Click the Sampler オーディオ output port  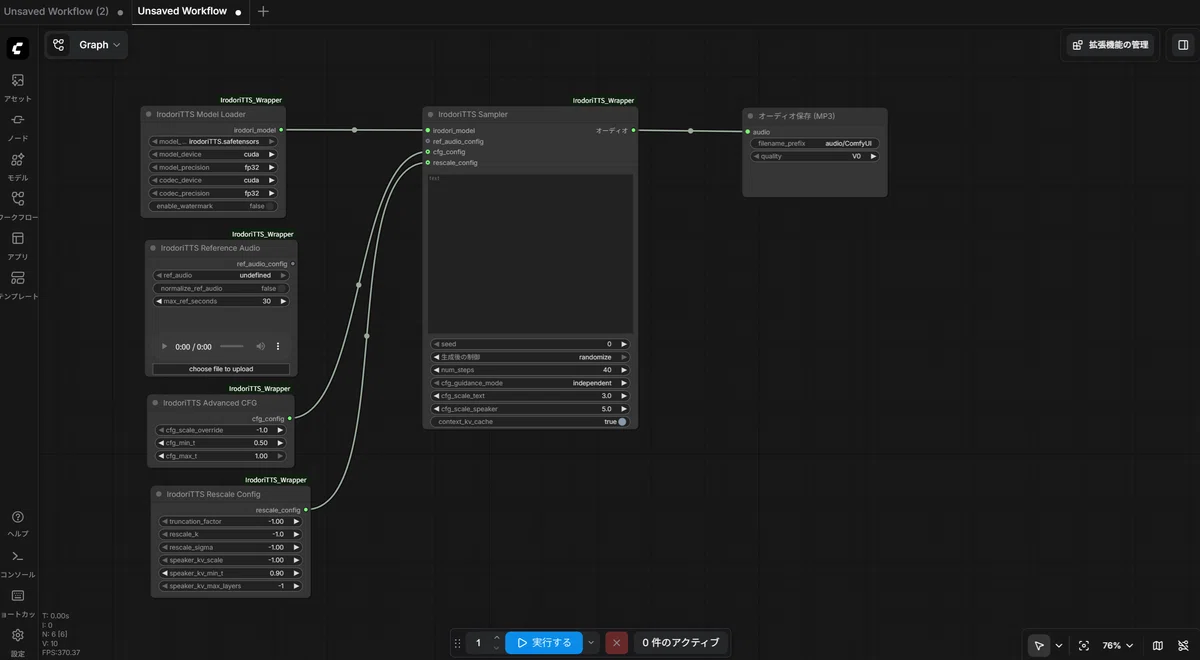(633, 130)
